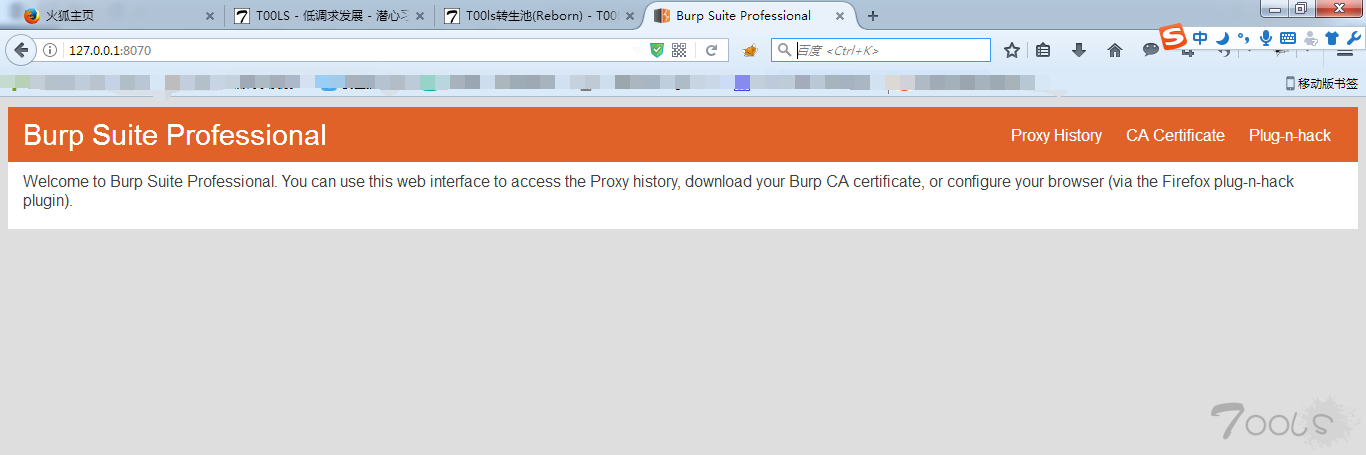Click the Sogou input S logo
The height and width of the screenshot is (455, 1366).
(x=1173, y=38)
